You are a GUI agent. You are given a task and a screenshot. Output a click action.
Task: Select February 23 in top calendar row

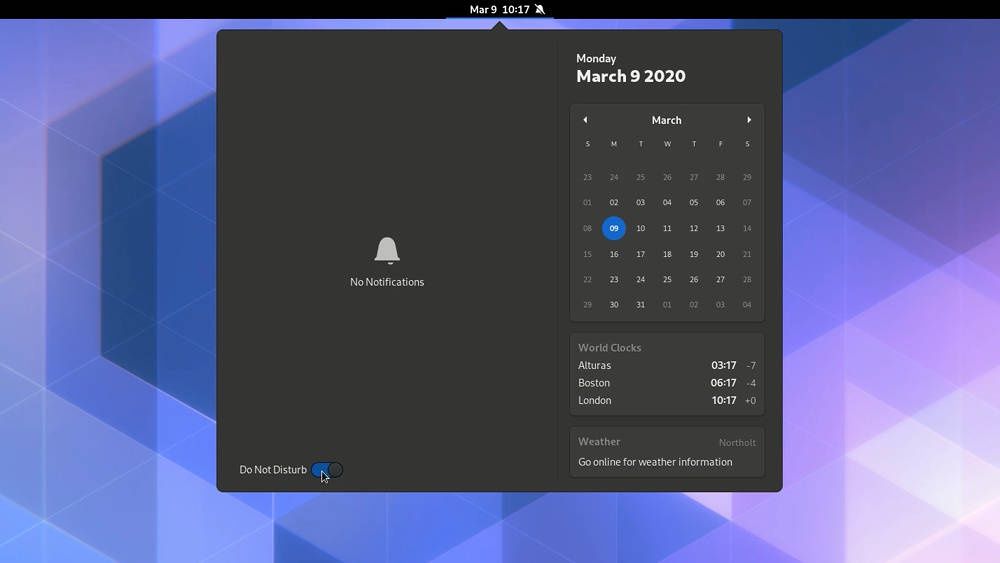587,177
